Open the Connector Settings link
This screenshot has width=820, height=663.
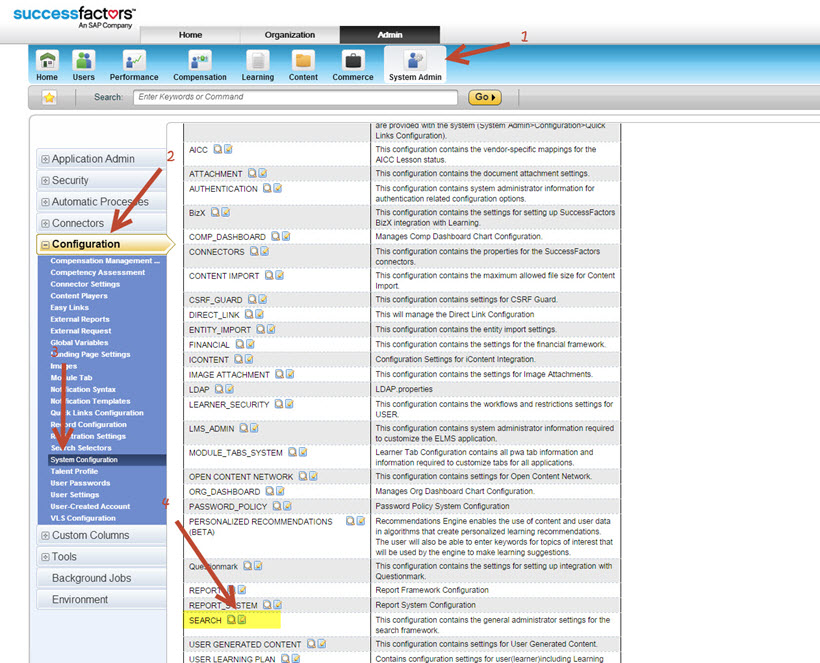pyautogui.click(x=85, y=284)
